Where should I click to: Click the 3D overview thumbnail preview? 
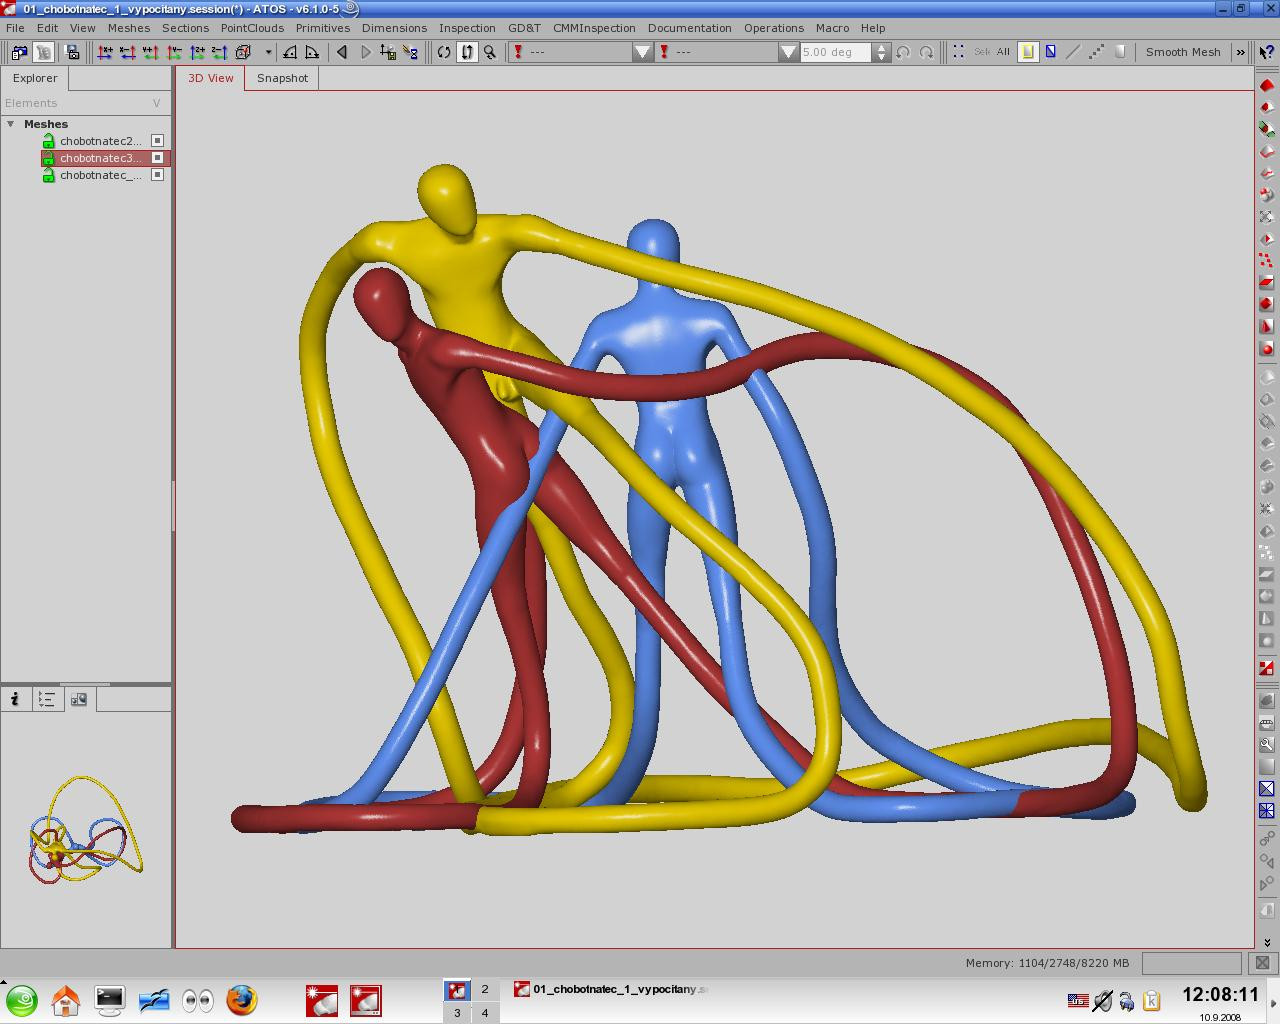pos(85,830)
